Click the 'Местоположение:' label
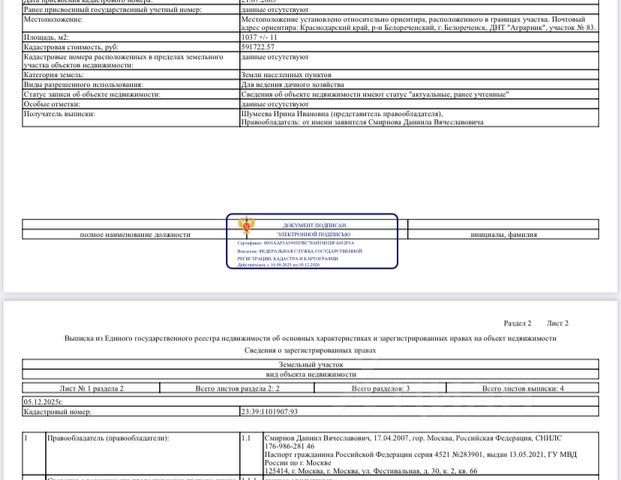Viewport: 621px width, 480px height. pos(53,19)
